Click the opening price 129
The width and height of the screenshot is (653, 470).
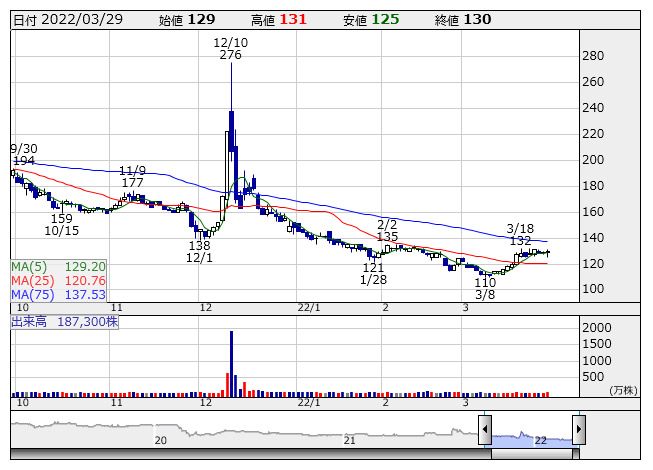click(x=201, y=20)
